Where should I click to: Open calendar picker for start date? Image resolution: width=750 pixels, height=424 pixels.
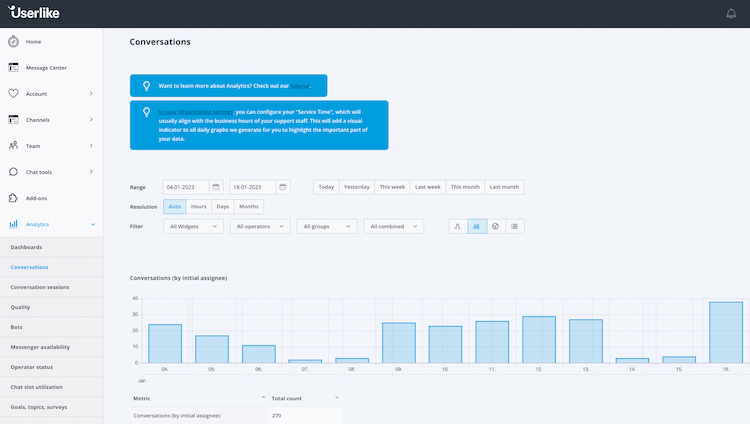[216, 187]
